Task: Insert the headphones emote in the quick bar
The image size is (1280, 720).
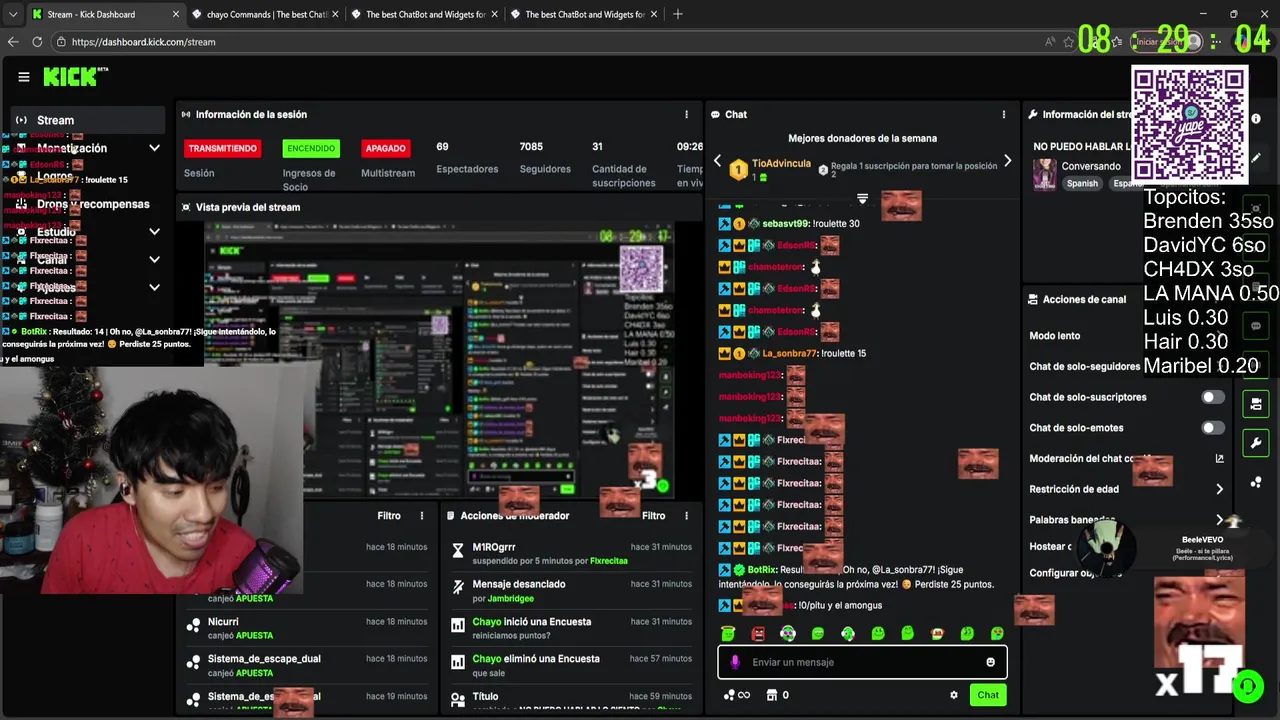Action: 788,633
